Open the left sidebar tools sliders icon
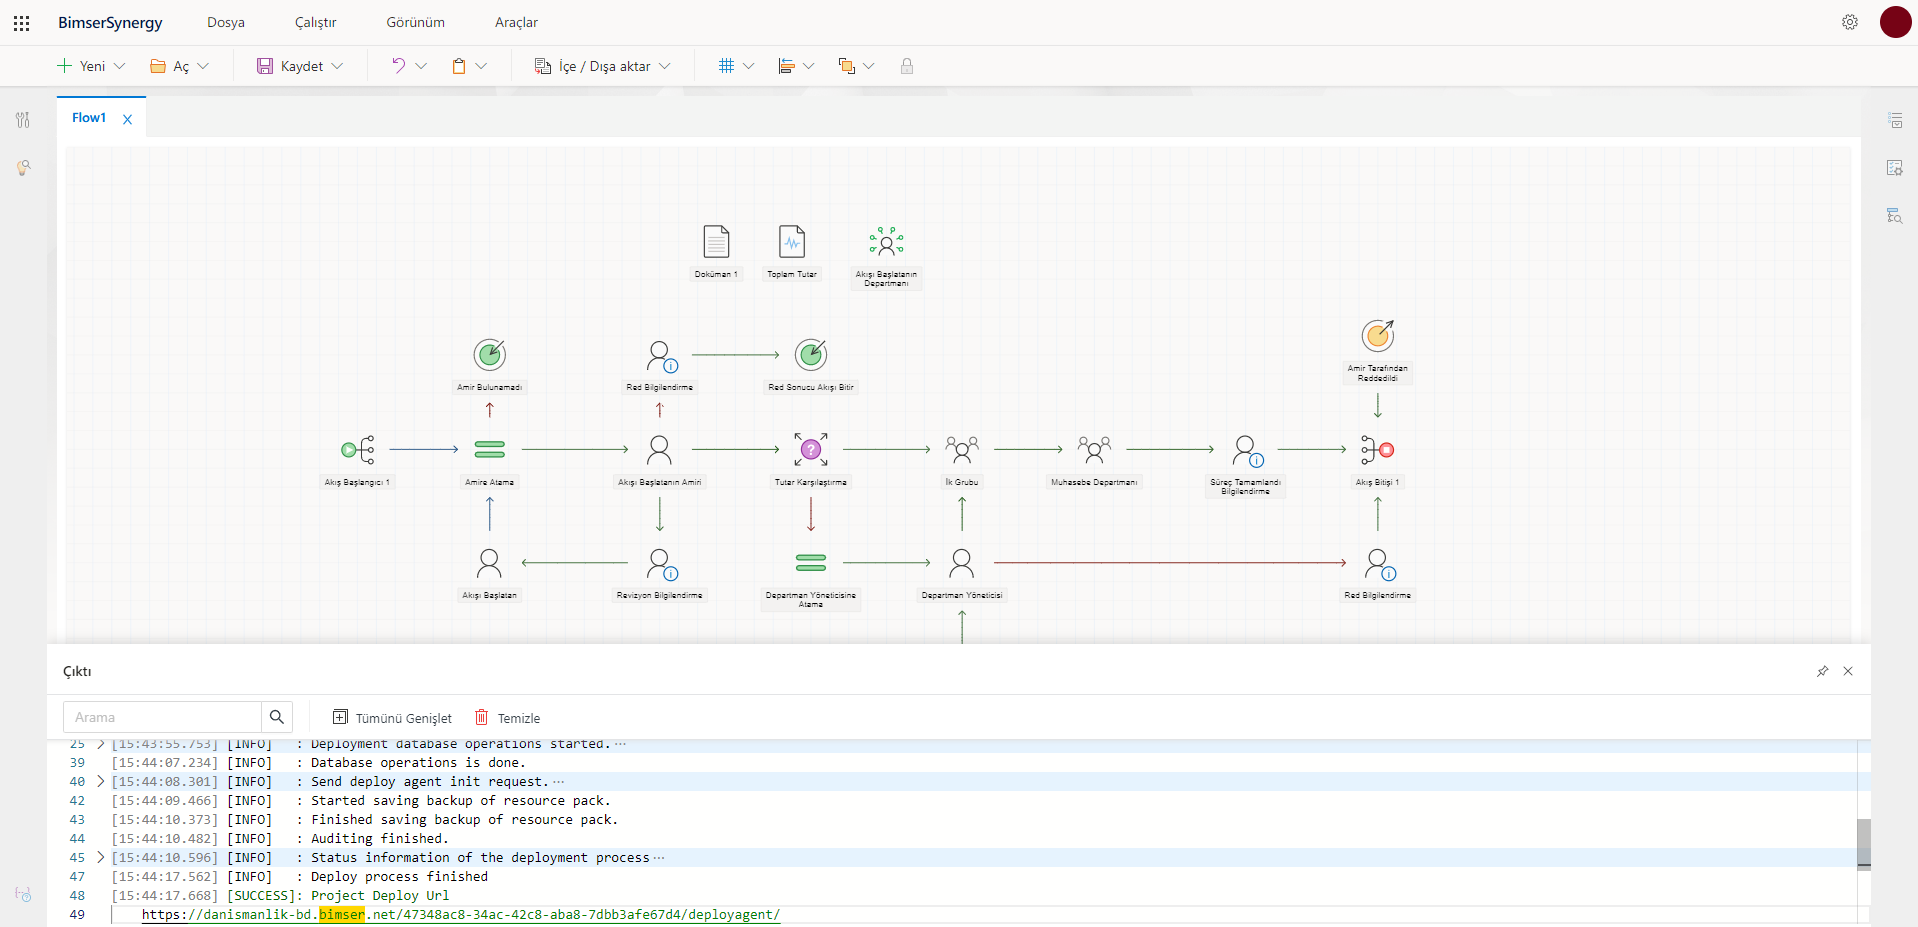 click(x=23, y=120)
